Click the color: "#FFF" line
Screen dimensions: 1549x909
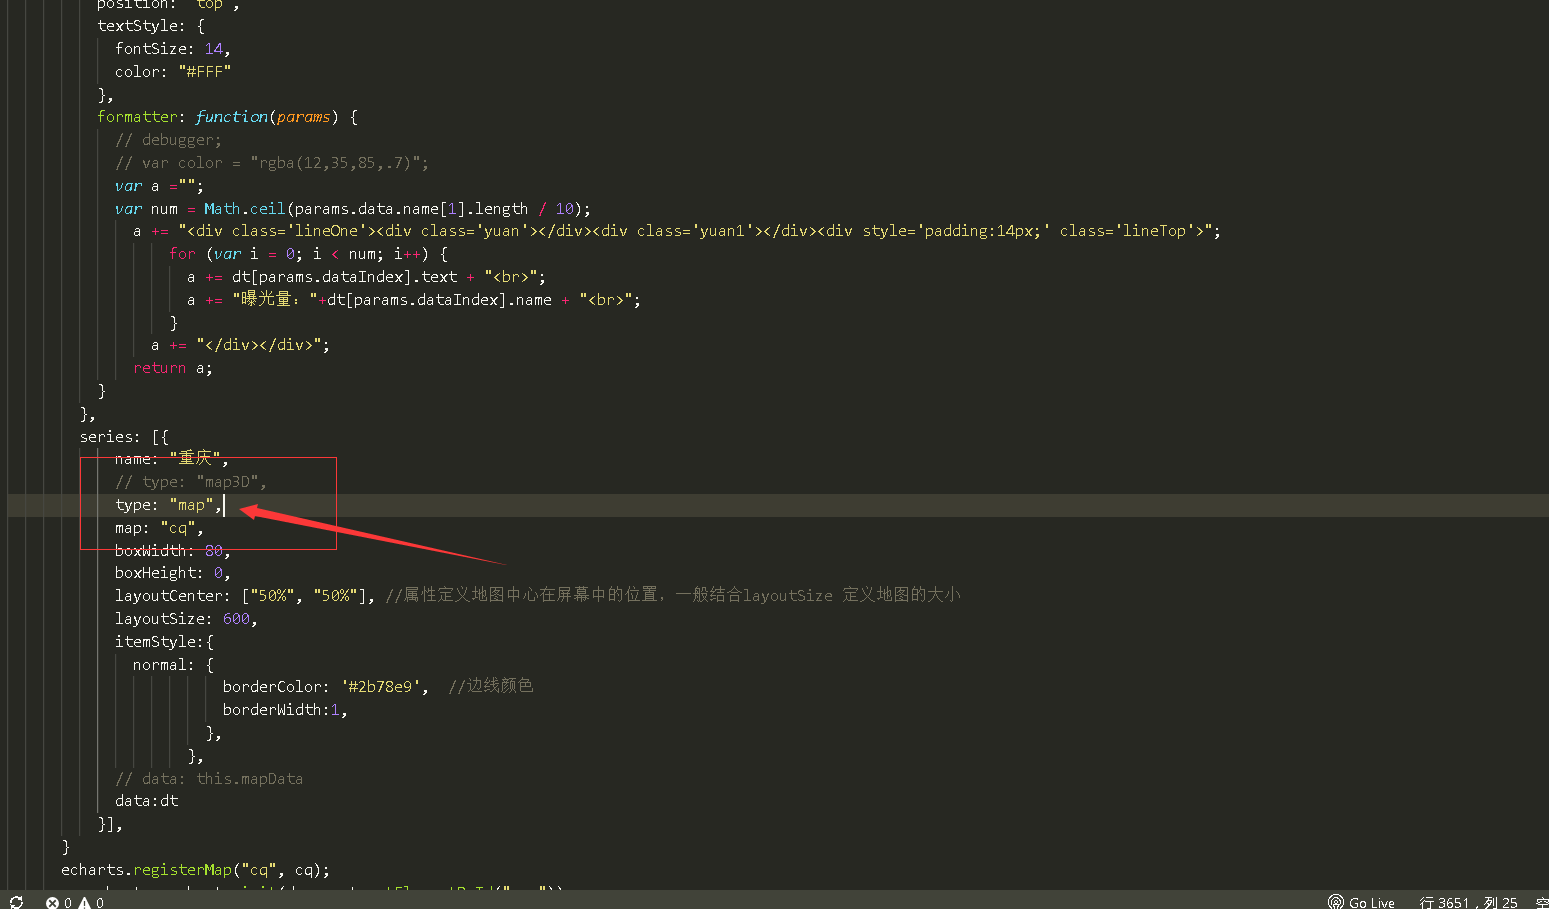coord(173,72)
